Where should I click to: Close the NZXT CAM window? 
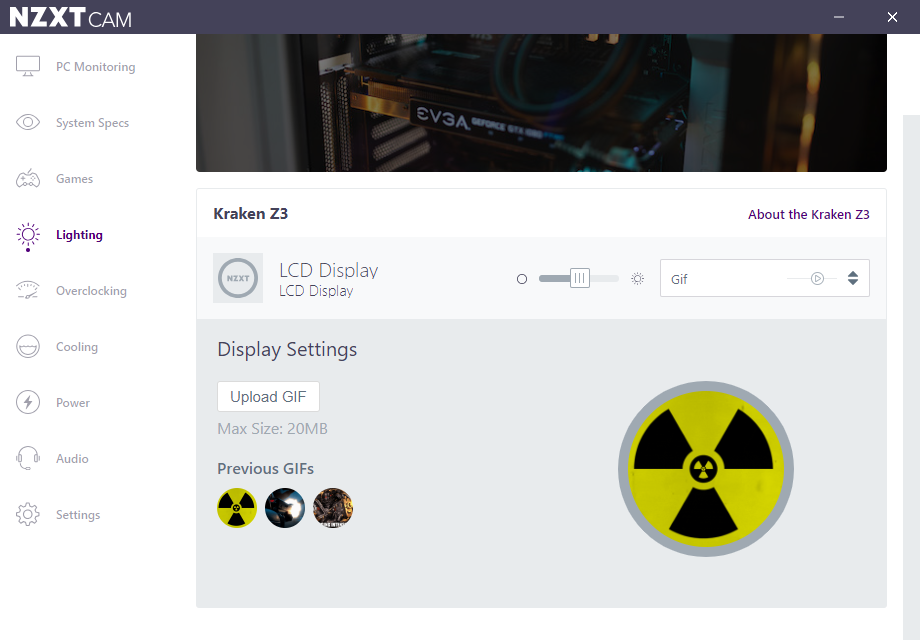click(892, 17)
